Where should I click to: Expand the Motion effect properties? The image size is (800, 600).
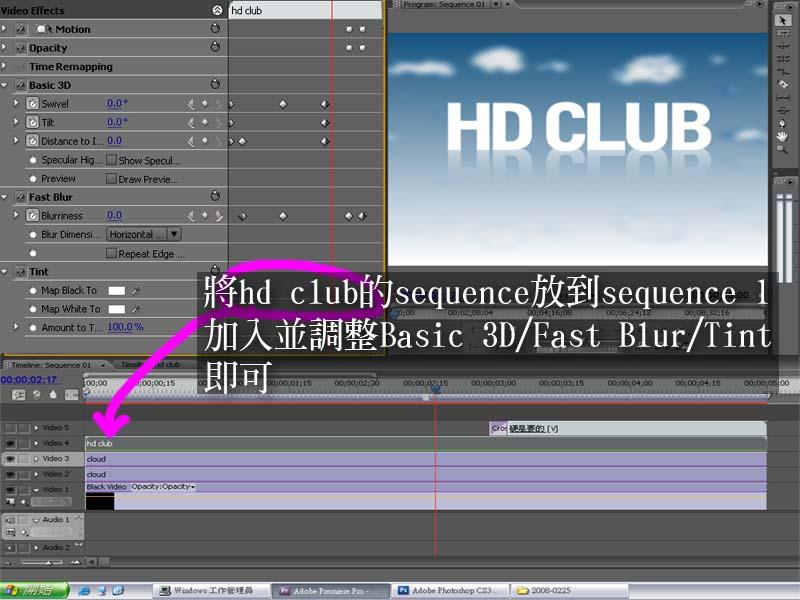tap(5, 30)
